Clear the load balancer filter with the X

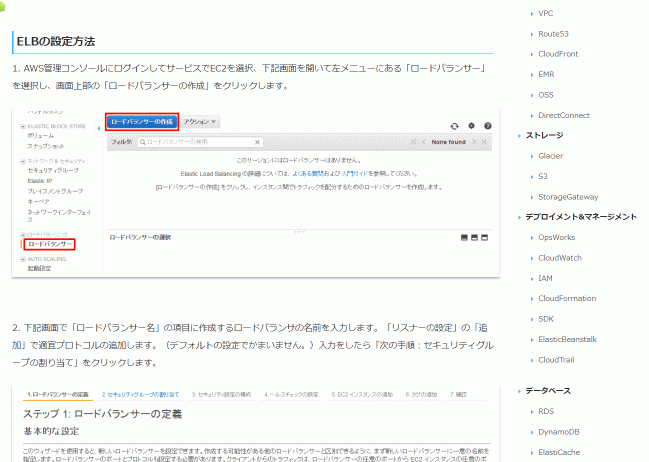point(257,142)
